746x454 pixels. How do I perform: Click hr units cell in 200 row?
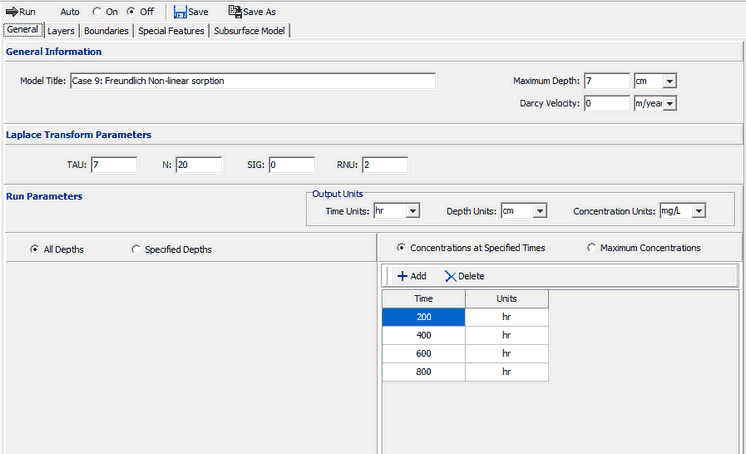507,317
